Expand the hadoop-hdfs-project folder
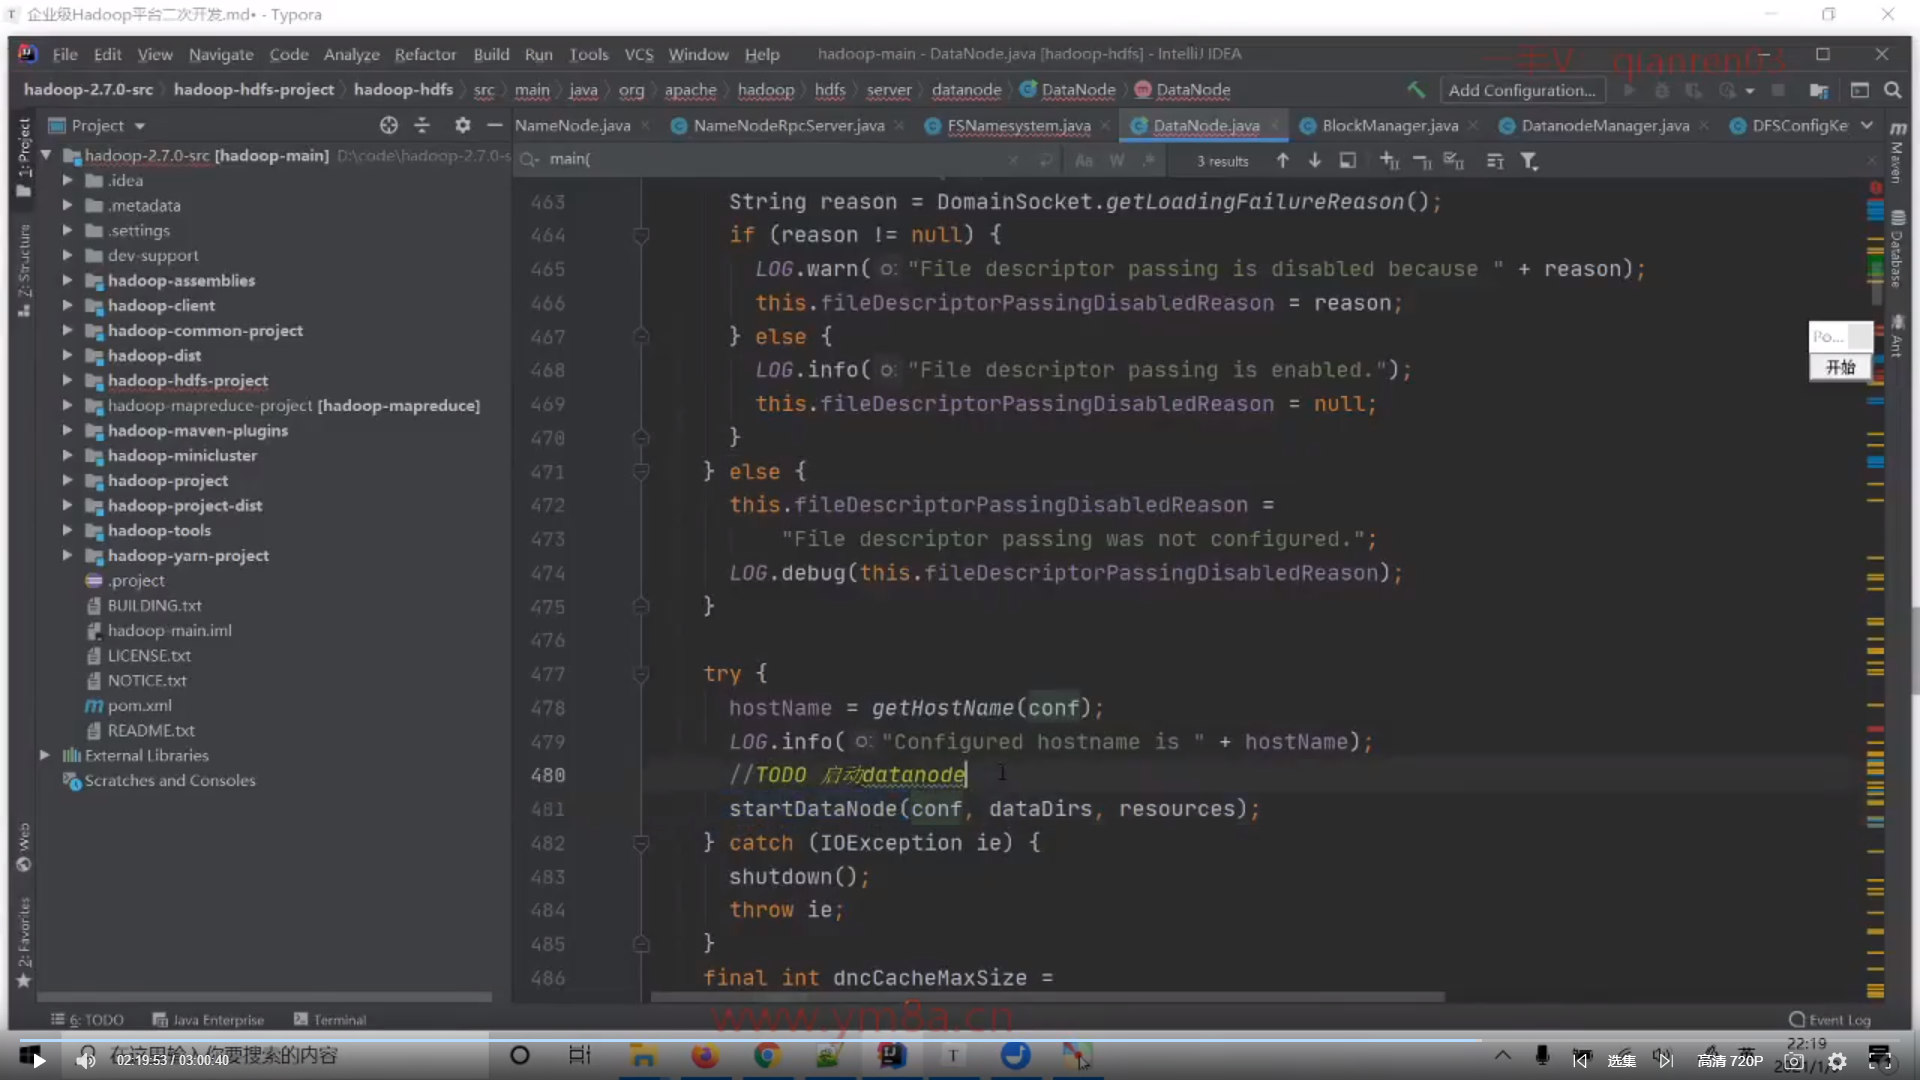Viewport: 1920px width, 1080px height. (x=67, y=381)
